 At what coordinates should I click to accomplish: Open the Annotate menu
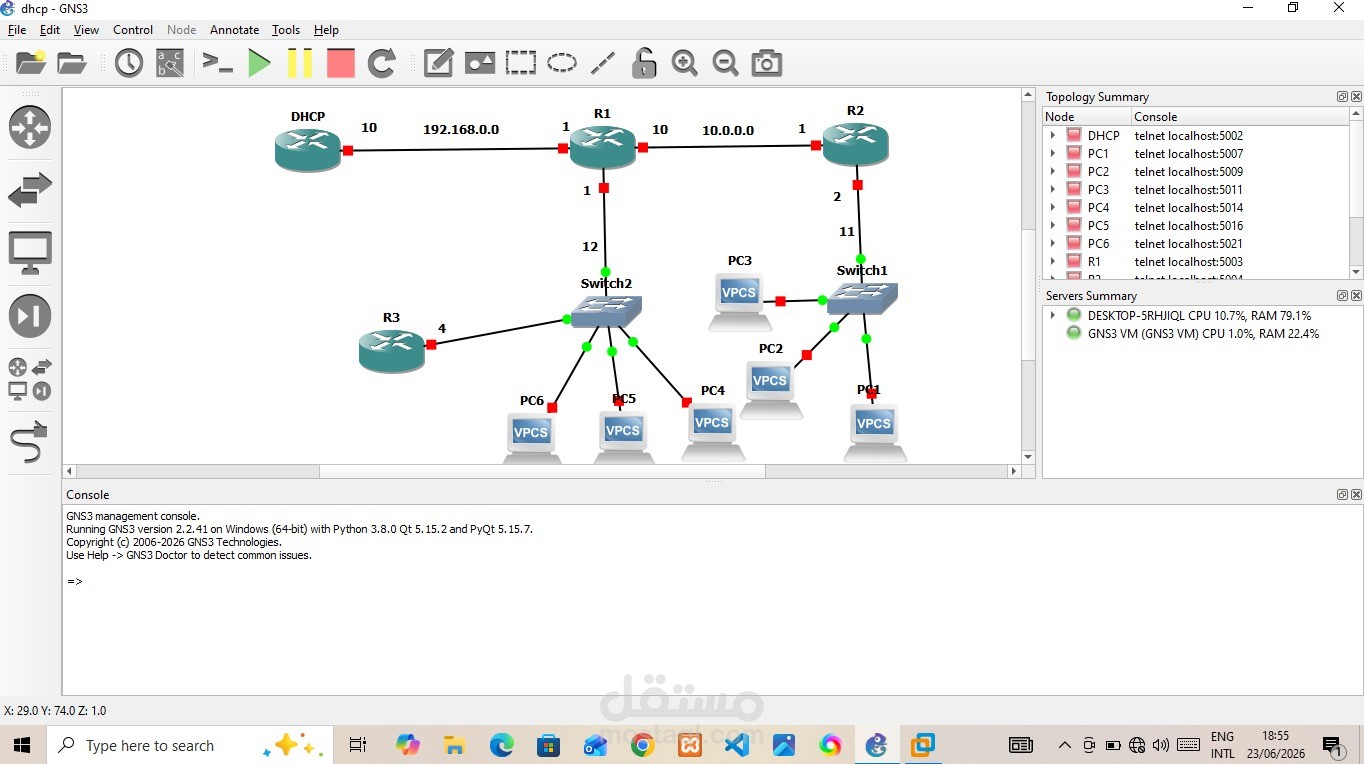234,30
